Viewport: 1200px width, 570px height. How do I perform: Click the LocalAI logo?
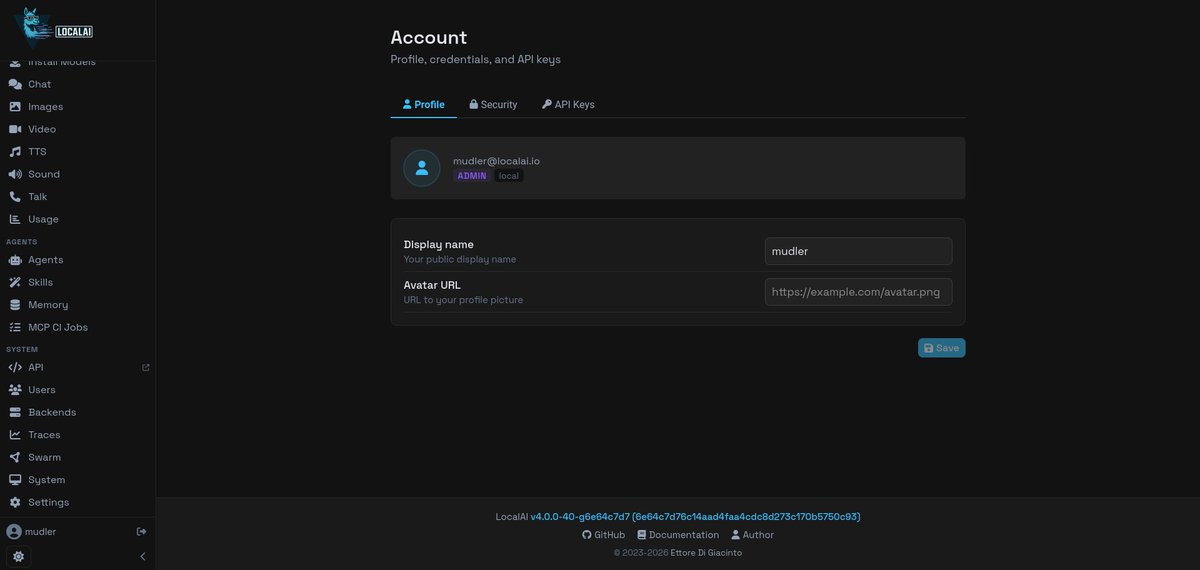tap(53, 28)
